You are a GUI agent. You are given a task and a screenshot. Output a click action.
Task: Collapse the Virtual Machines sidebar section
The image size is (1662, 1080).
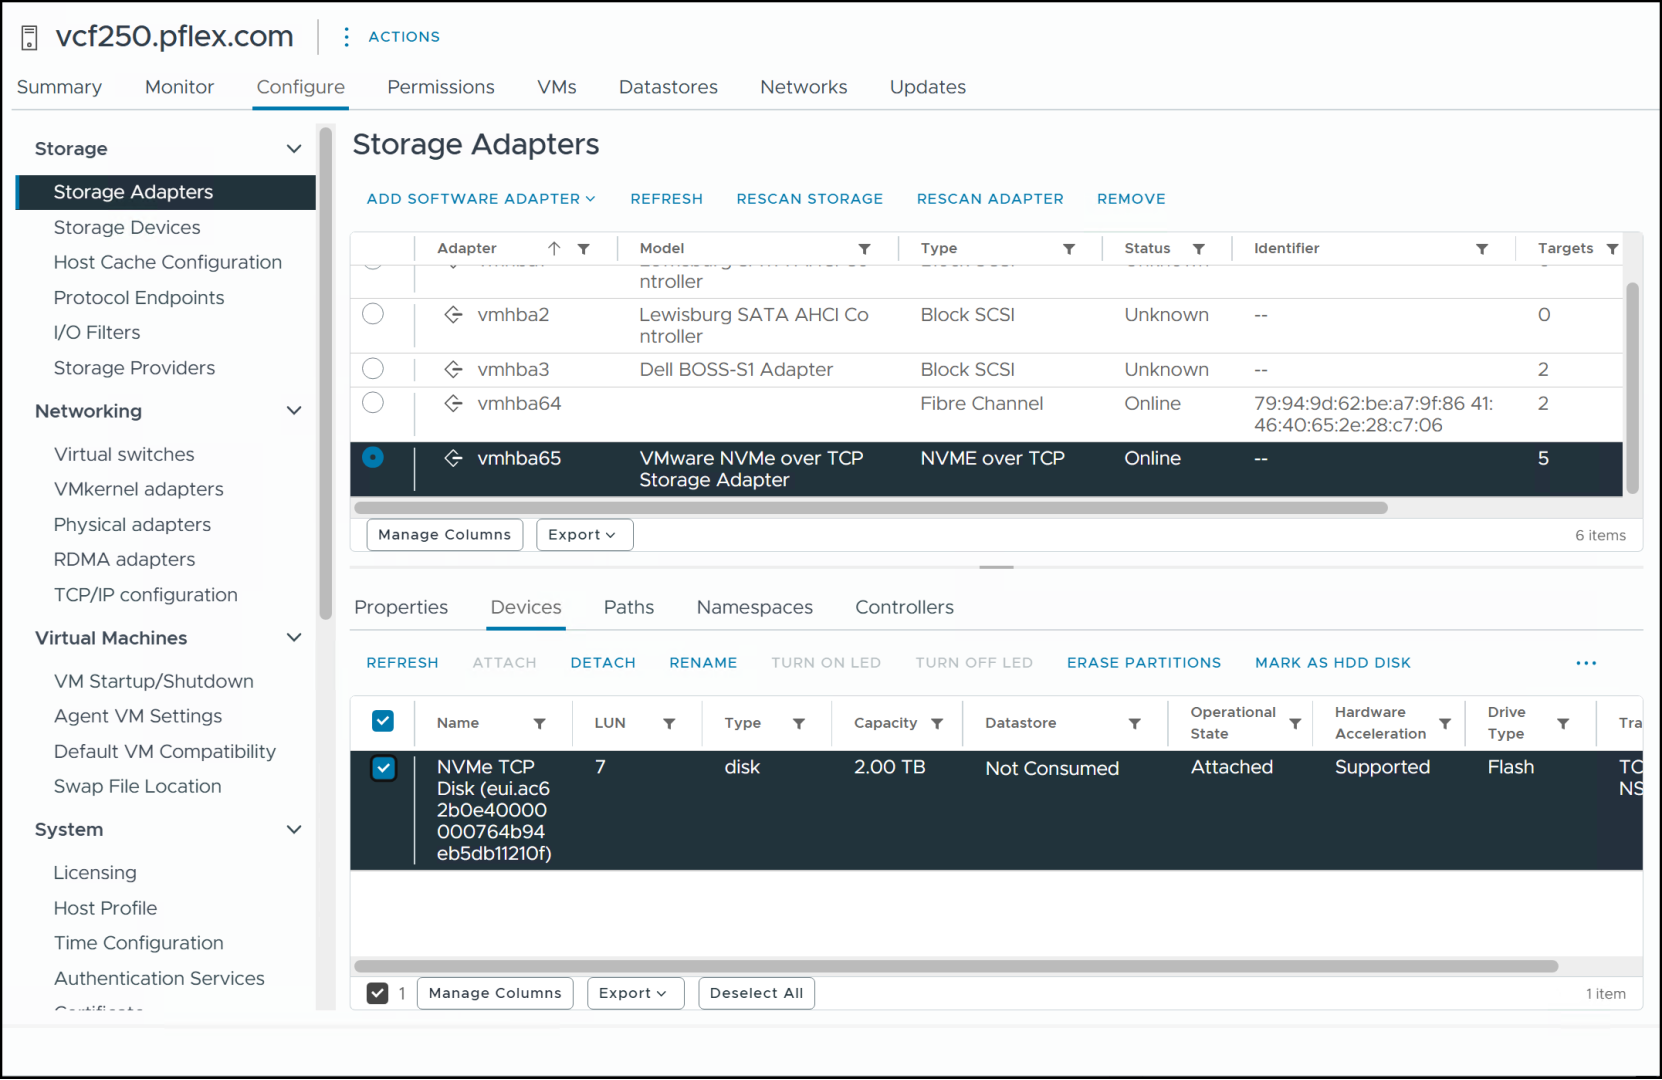[x=294, y=638]
